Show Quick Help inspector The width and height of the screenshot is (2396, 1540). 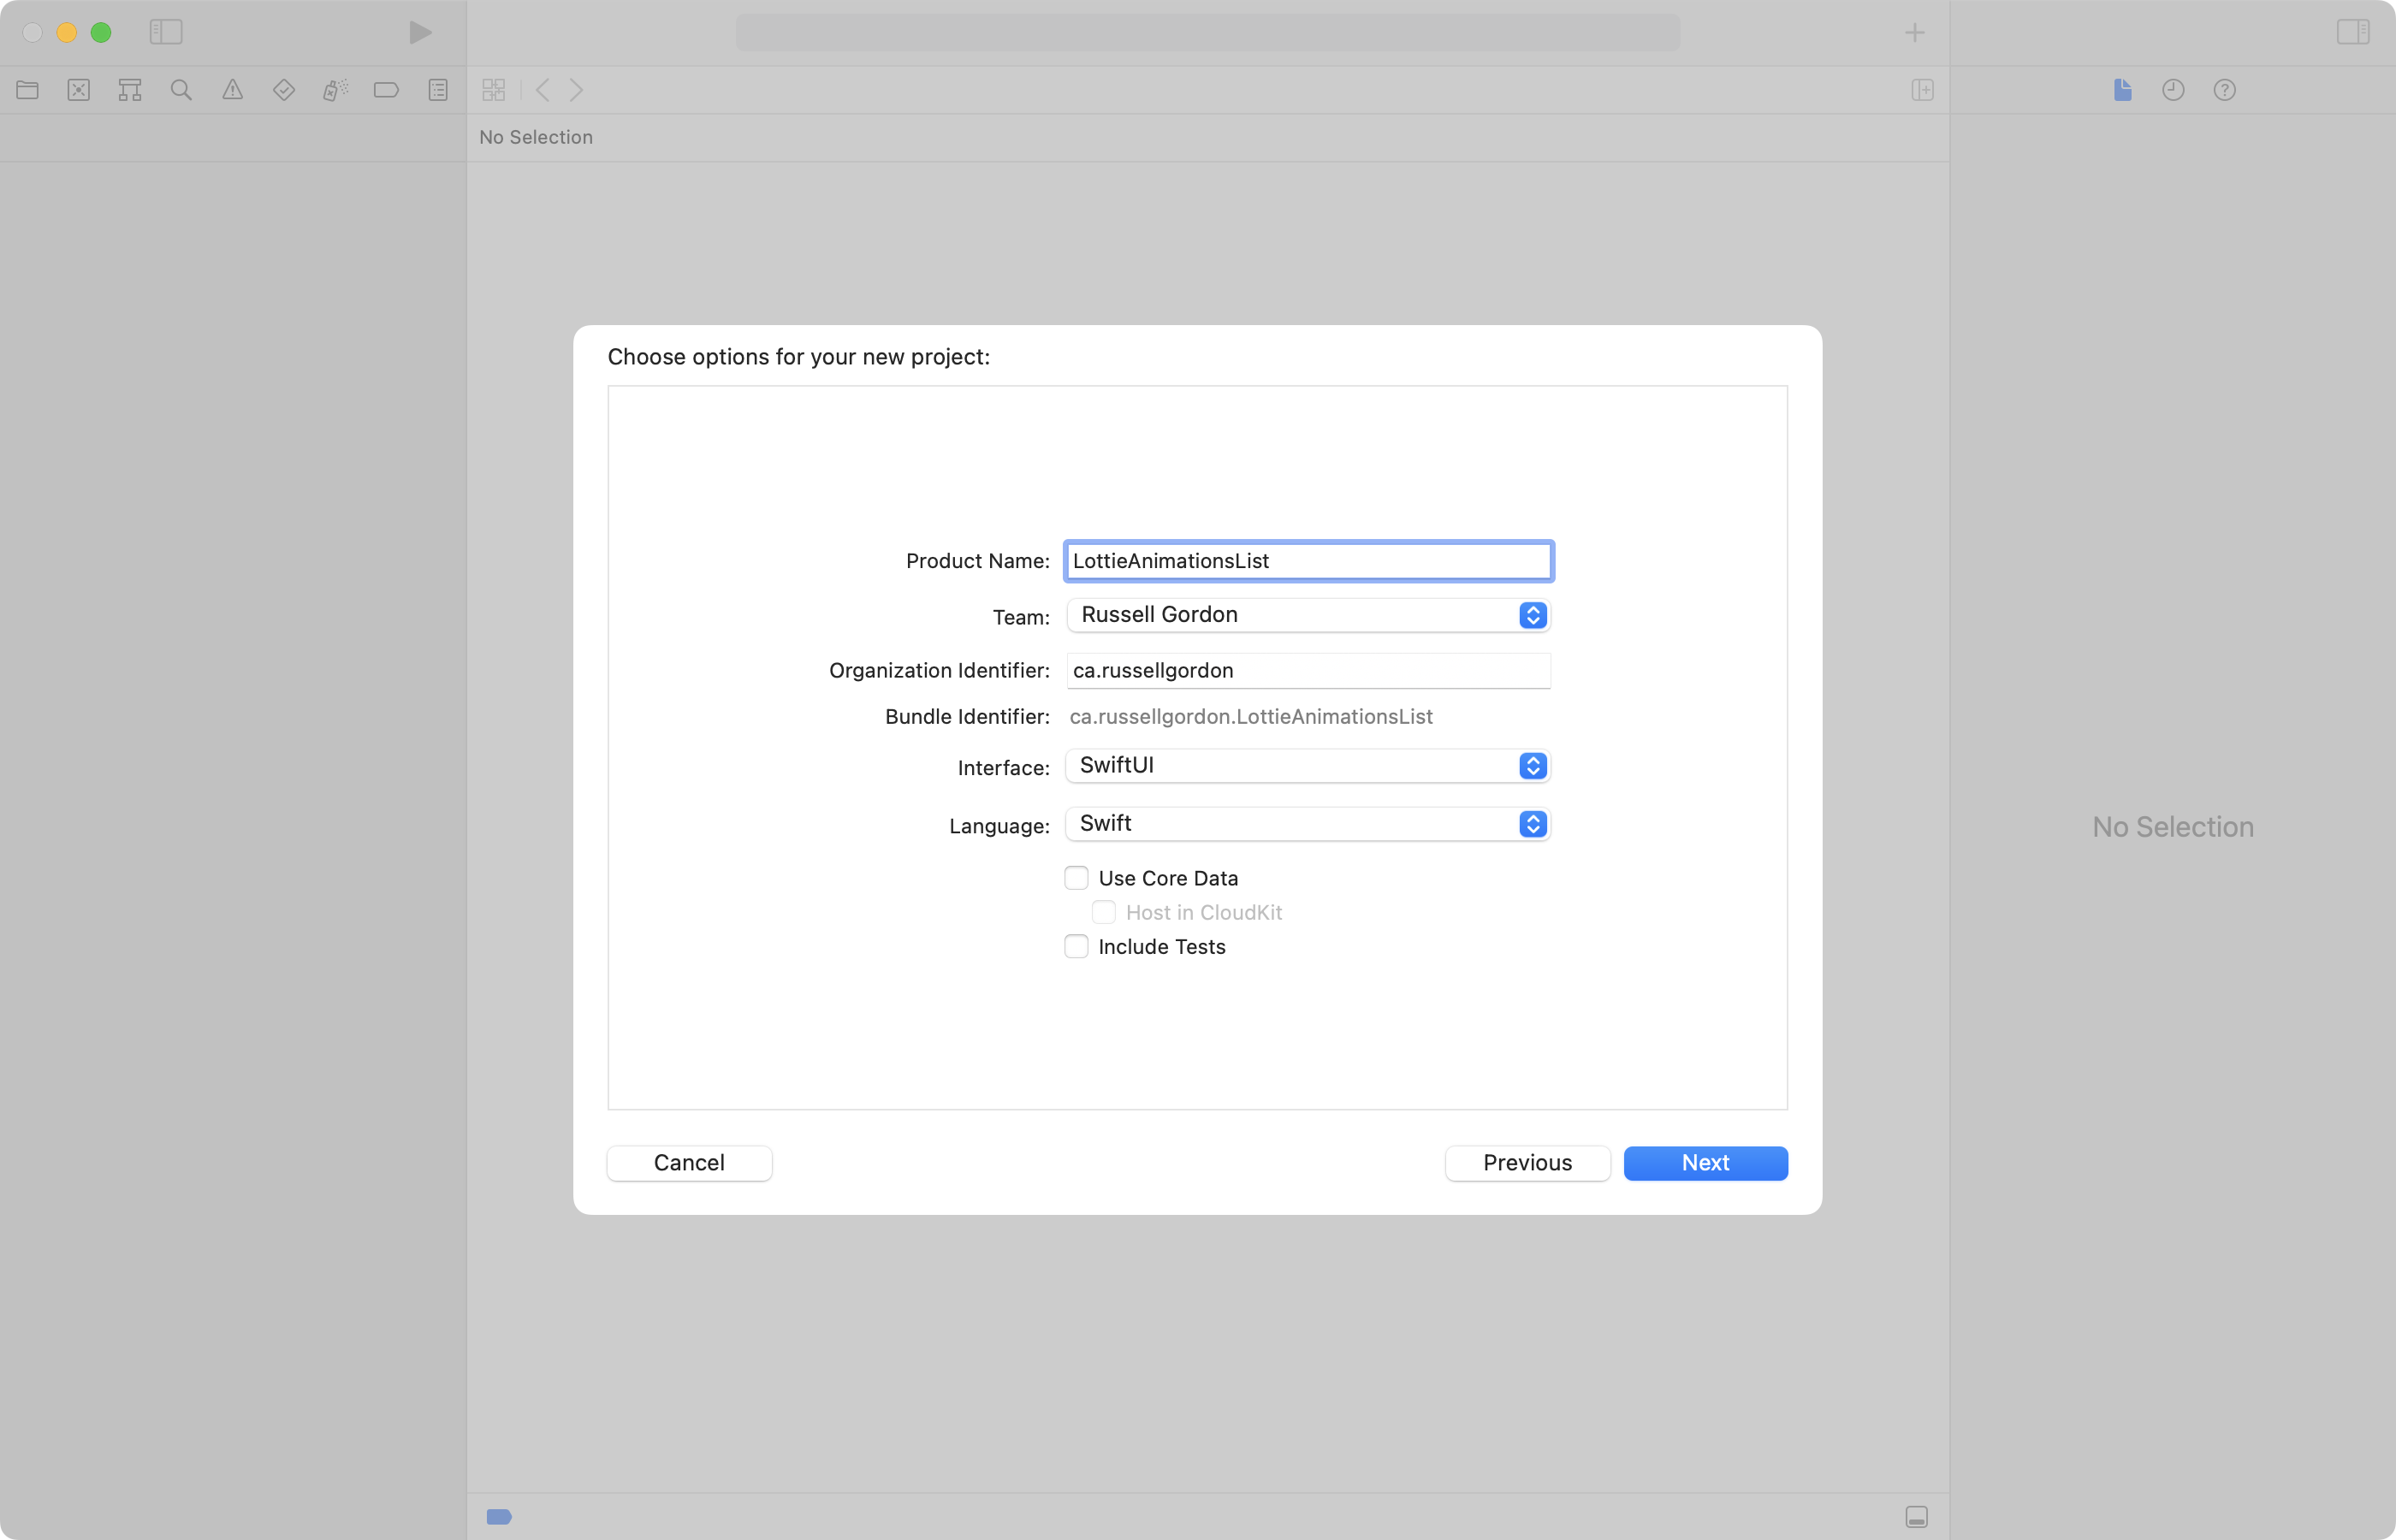click(x=2225, y=90)
